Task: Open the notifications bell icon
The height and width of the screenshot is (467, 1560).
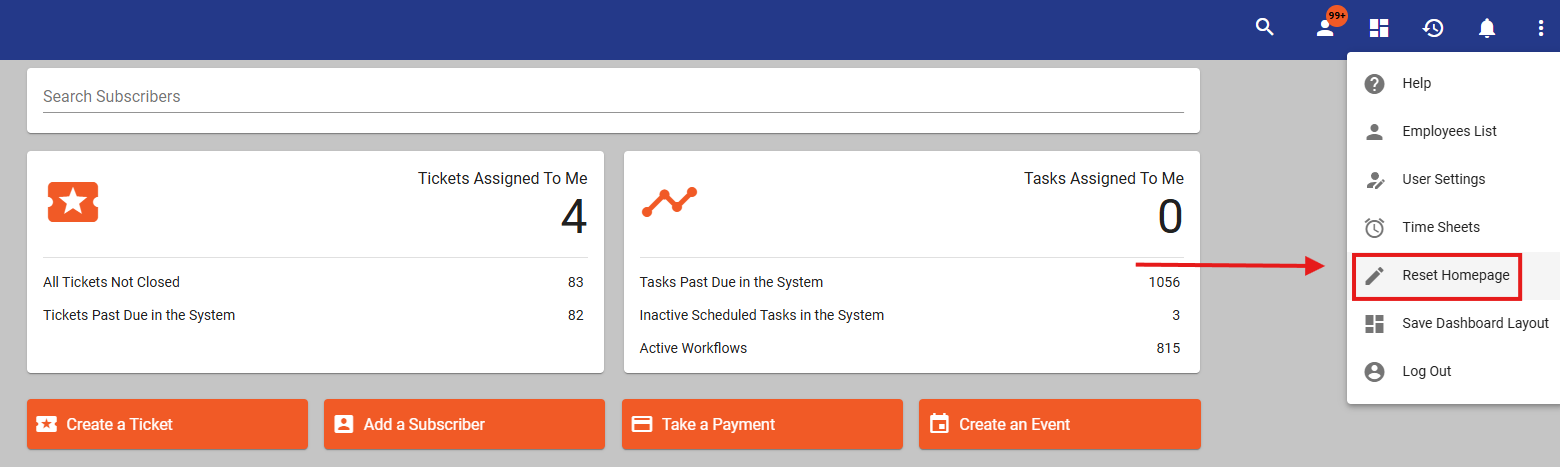Action: 1487,28
